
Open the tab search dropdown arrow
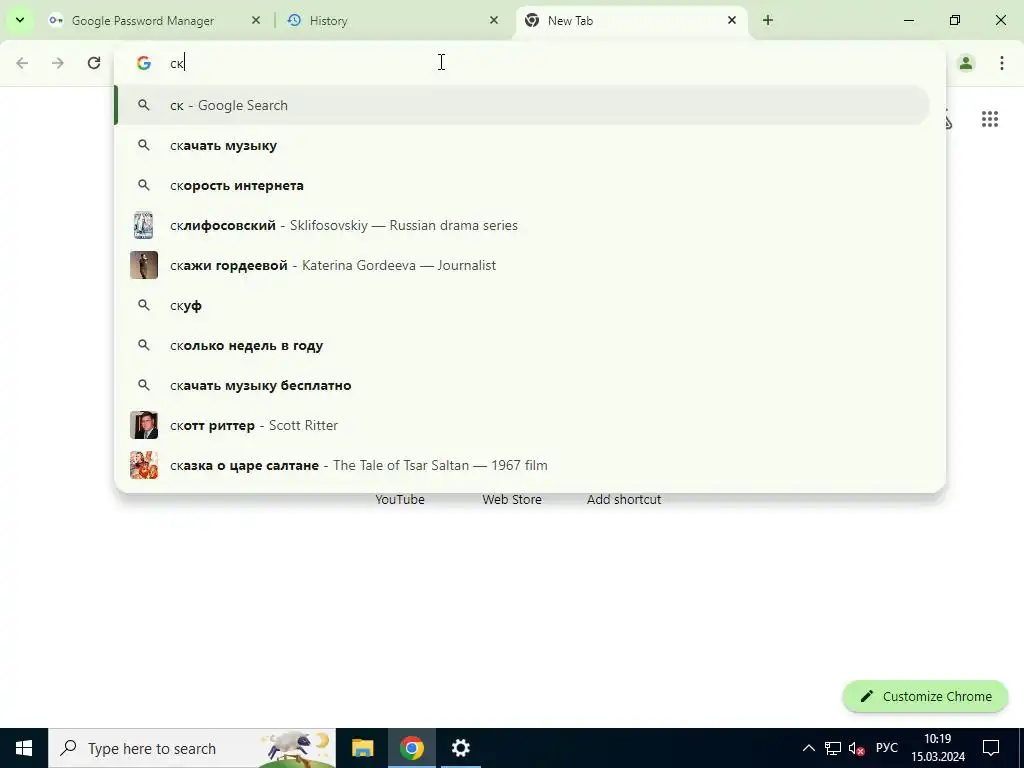coord(20,20)
